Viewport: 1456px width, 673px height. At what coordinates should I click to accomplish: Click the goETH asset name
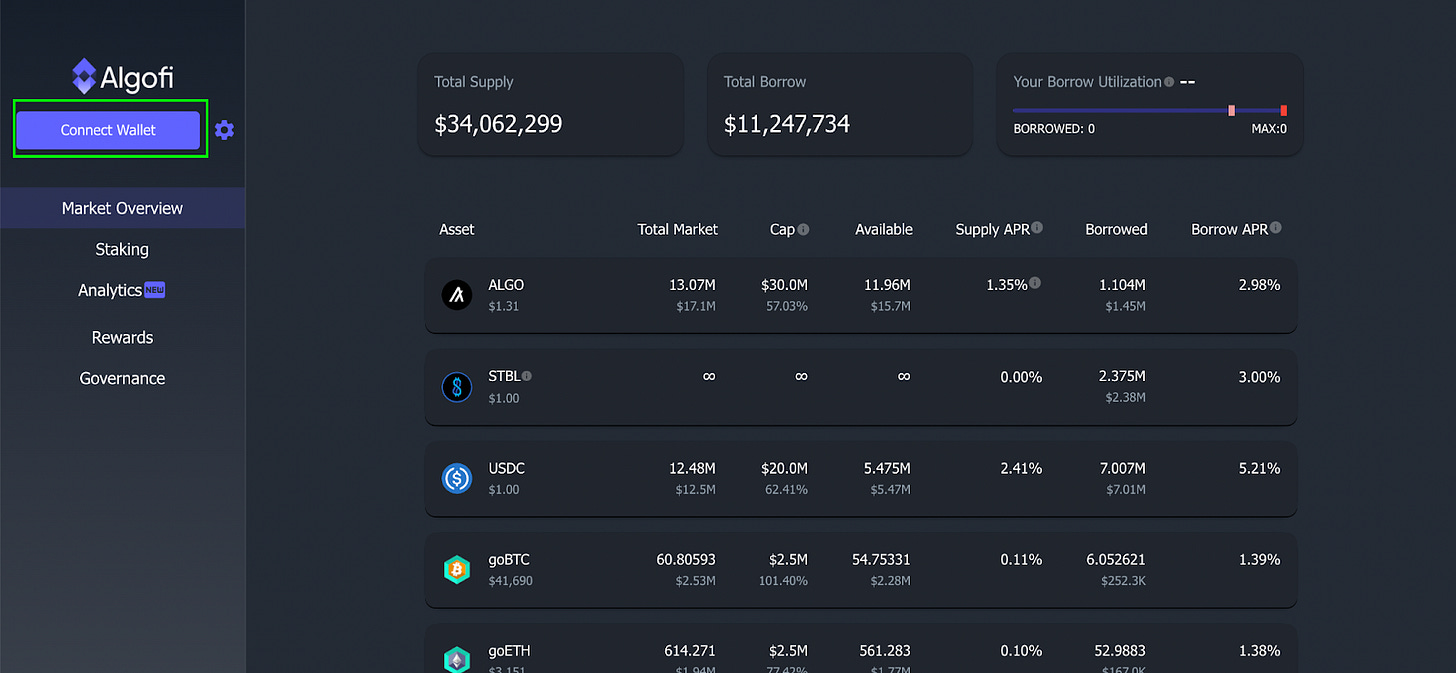(x=509, y=651)
